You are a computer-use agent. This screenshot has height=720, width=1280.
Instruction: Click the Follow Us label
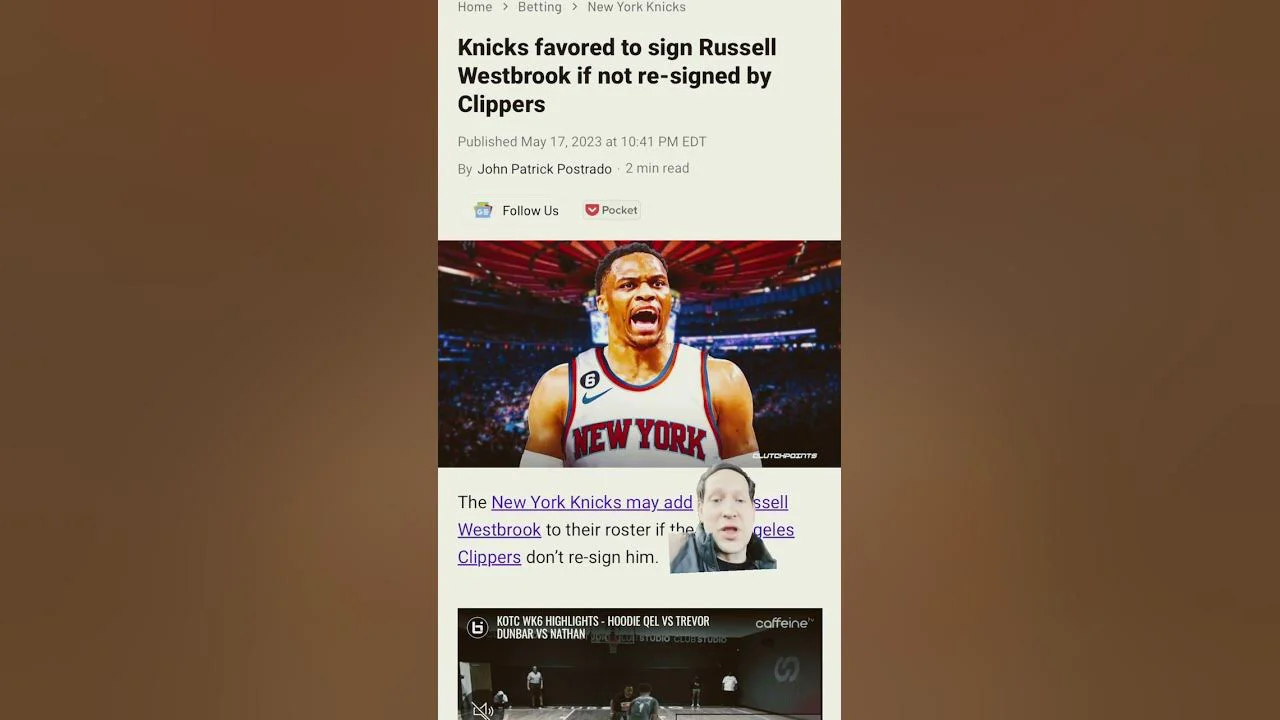[x=530, y=211]
